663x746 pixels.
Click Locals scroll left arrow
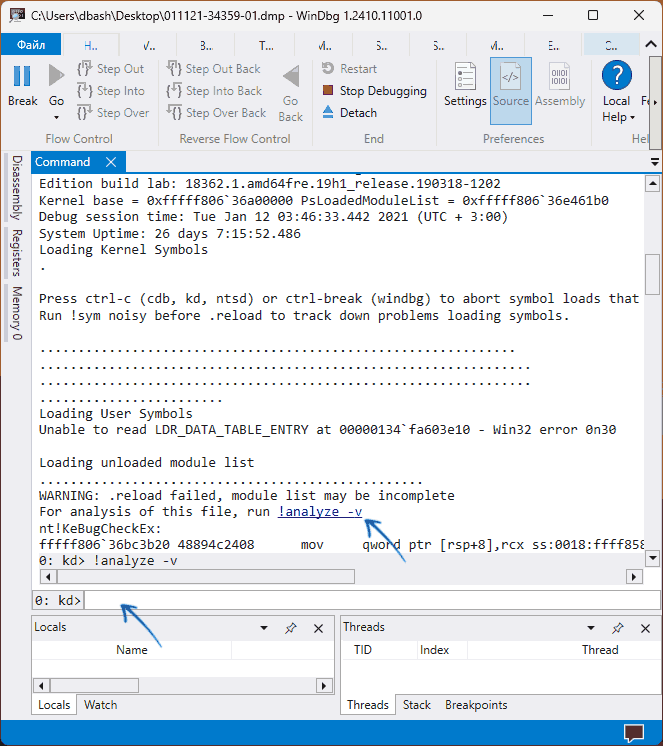click(x=41, y=686)
